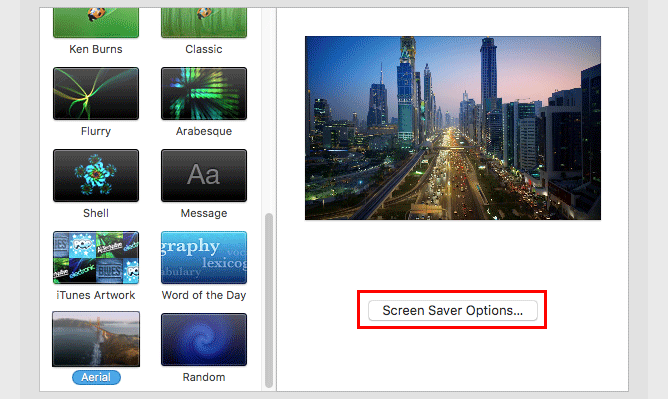Click the Arabesque label text
668x399 pixels.
tap(204, 131)
